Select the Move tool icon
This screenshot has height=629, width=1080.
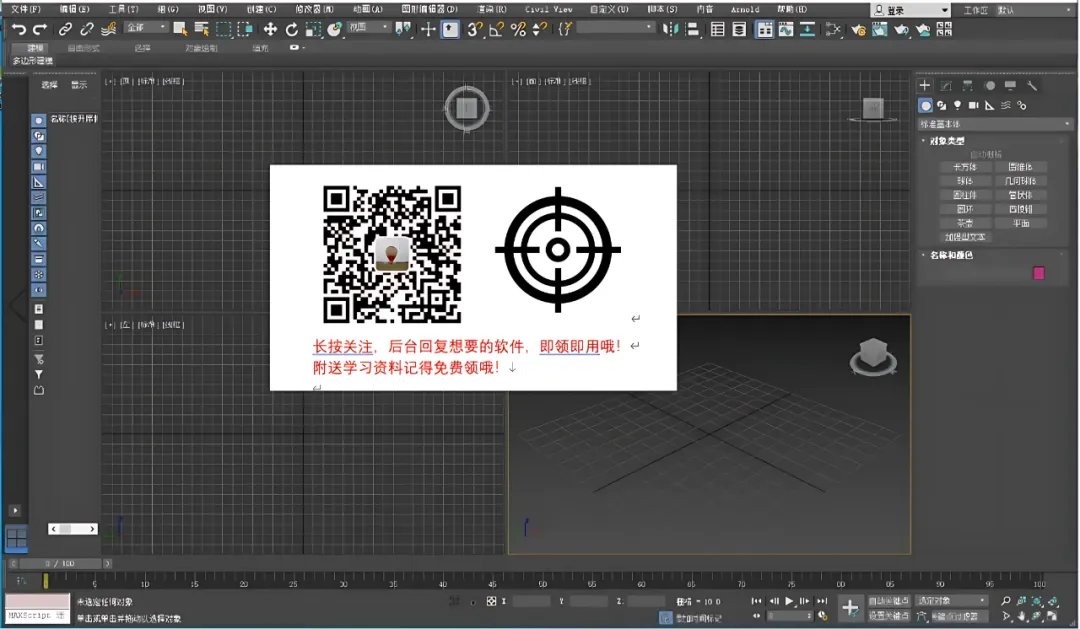270,29
